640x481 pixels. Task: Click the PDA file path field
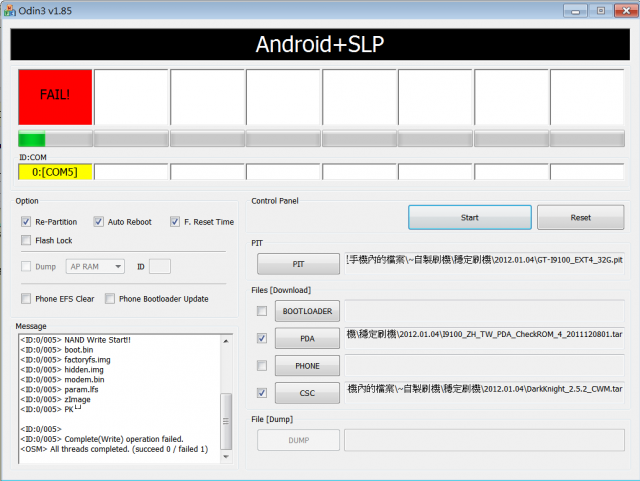click(x=484, y=338)
